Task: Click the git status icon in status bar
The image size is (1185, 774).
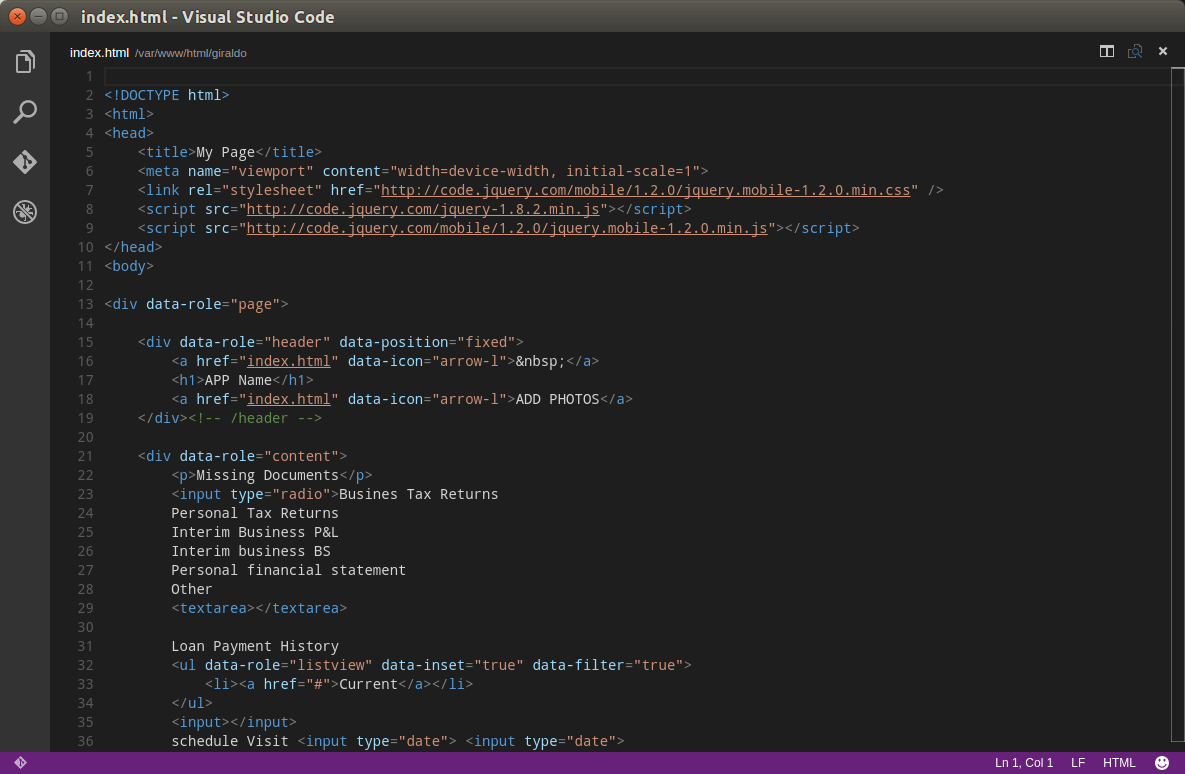Action: click(x=20, y=763)
